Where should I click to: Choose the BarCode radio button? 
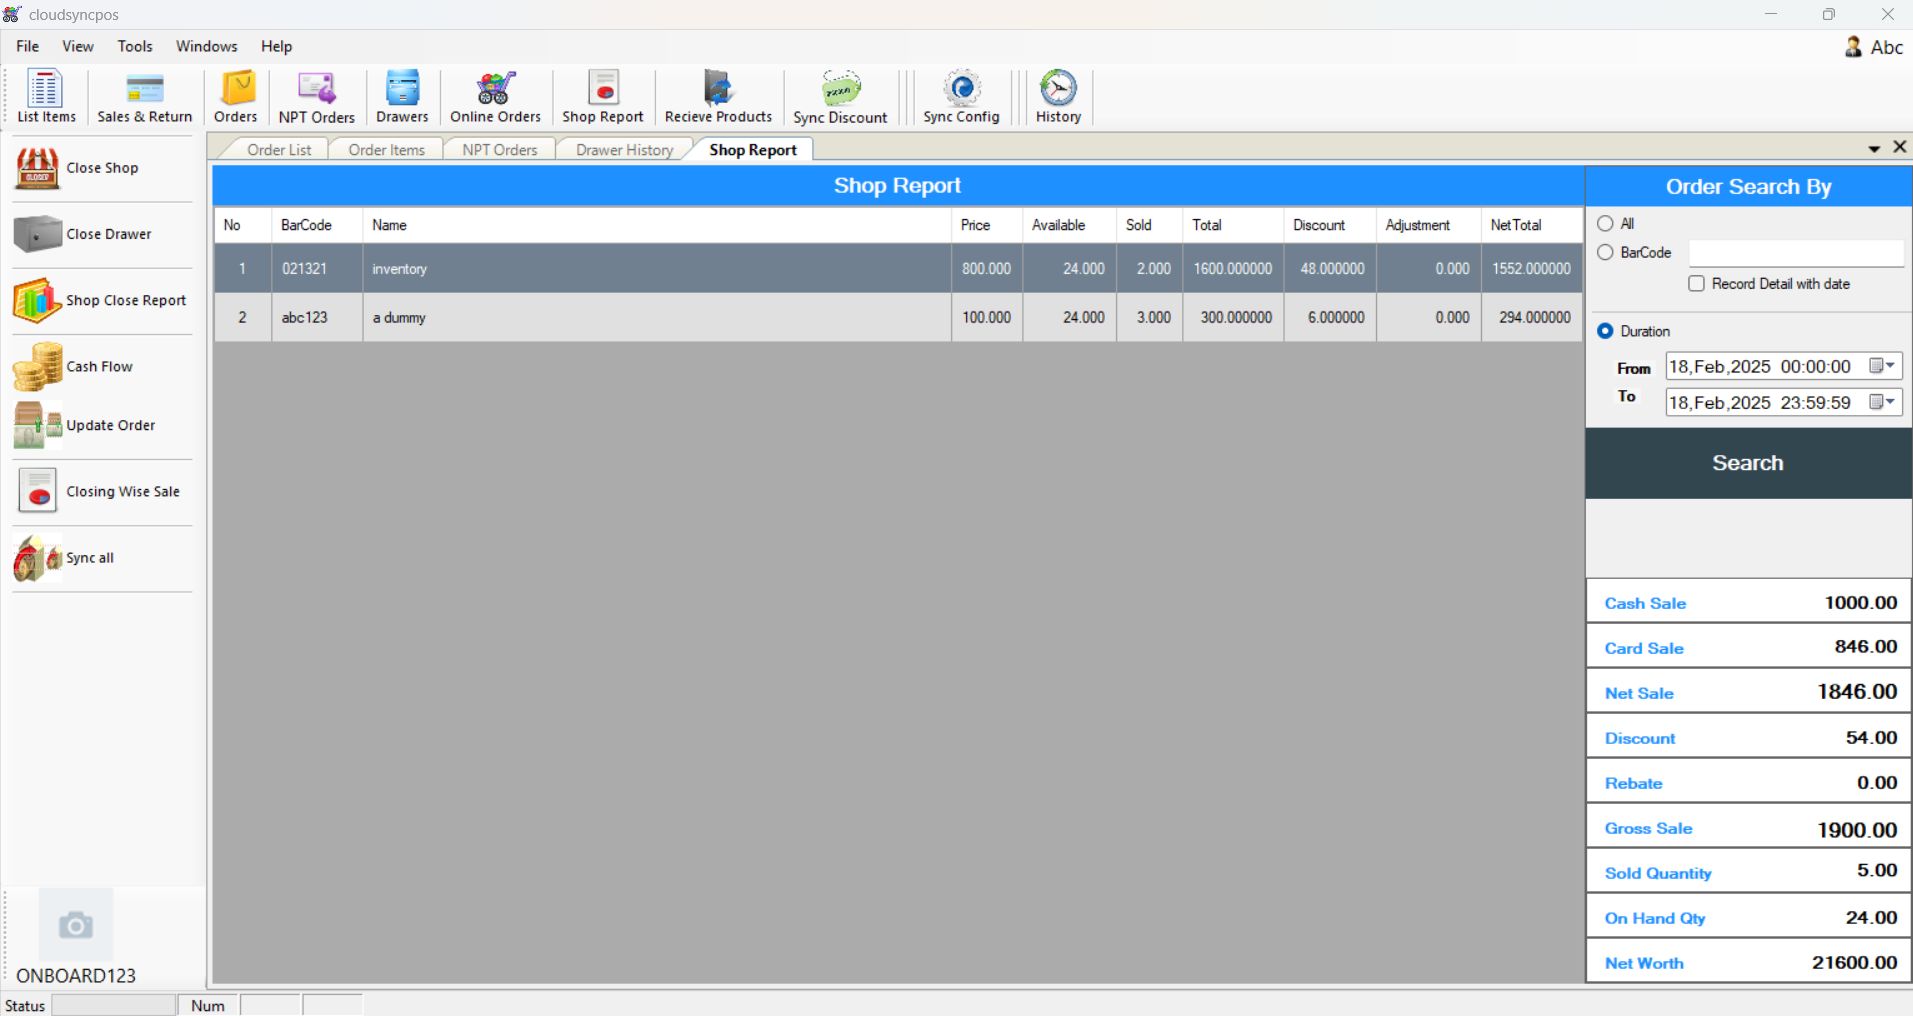pos(1605,253)
